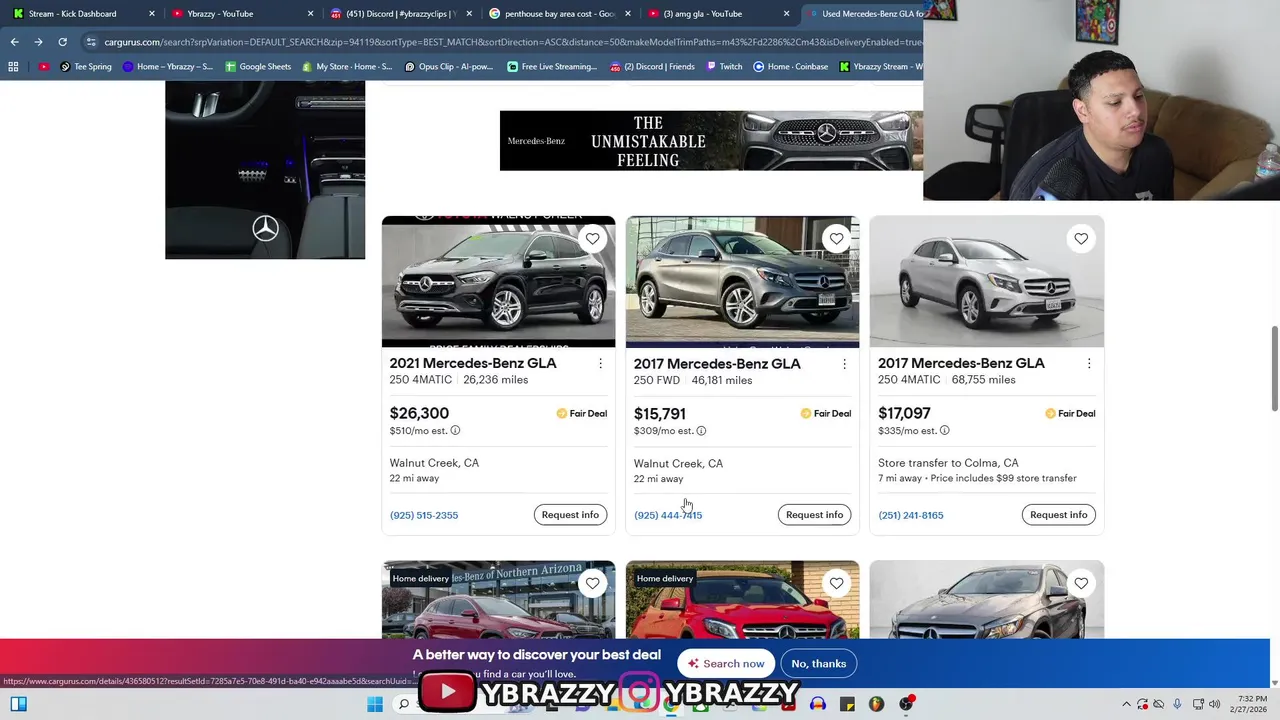The image size is (1280, 720).
Task: Click Search now in bottom banner
Action: pos(727,664)
